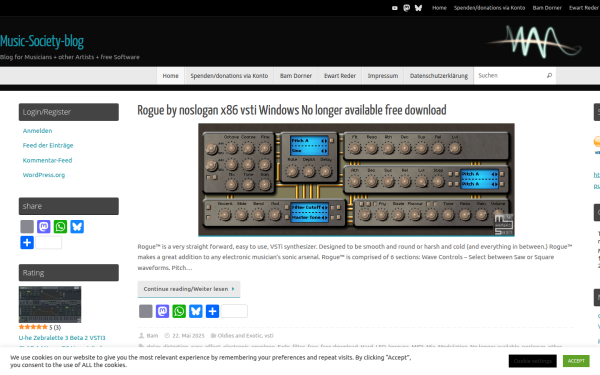Share via WhatsApp in sidebar share widget

click(60, 227)
